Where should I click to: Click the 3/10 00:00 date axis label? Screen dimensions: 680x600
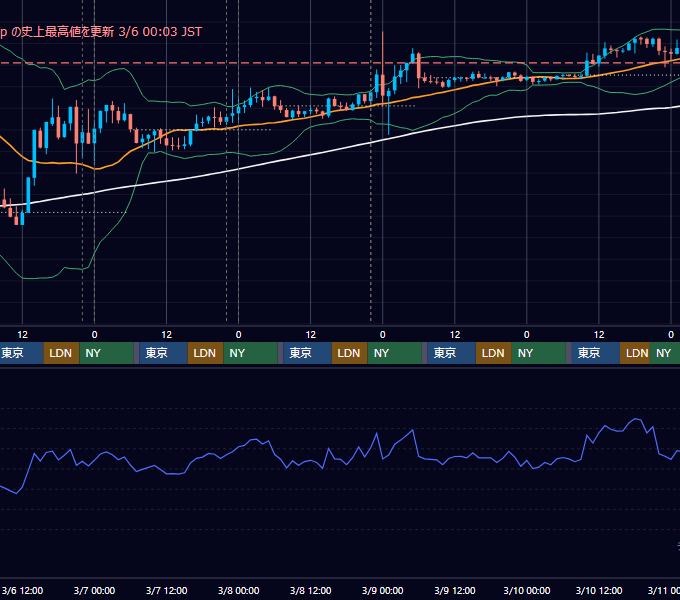point(526,590)
